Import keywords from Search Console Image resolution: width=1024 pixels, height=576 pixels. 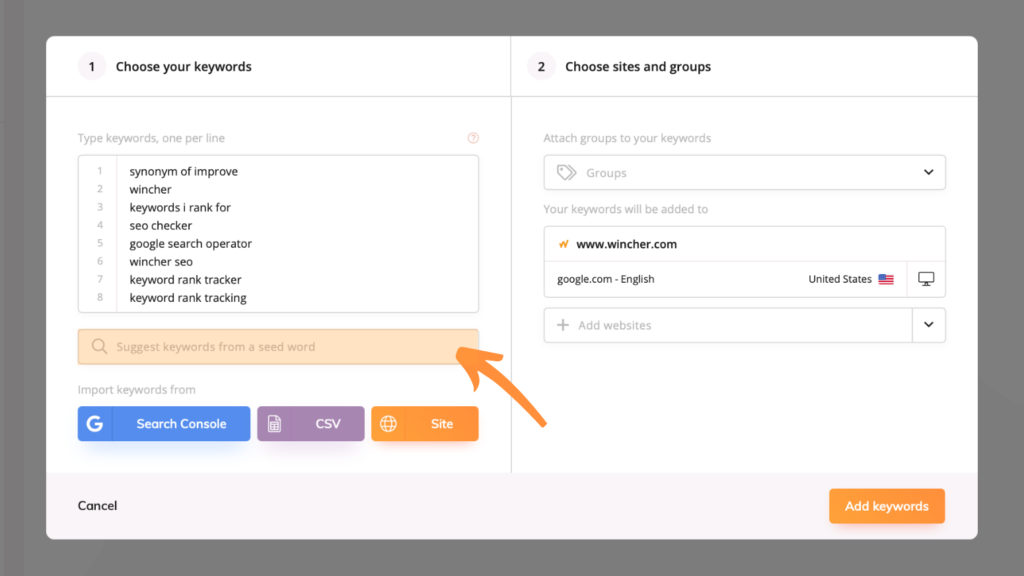click(x=164, y=424)
